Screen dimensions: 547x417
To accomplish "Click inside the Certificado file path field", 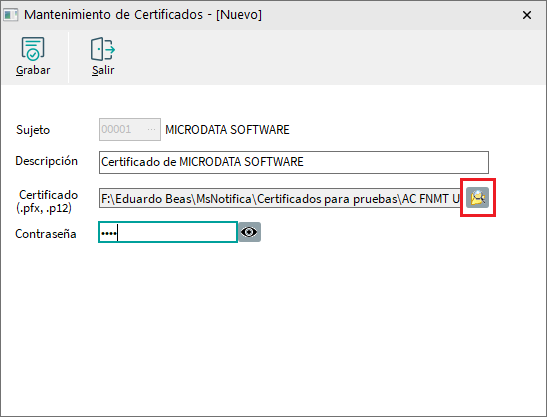I will point(280,198).
